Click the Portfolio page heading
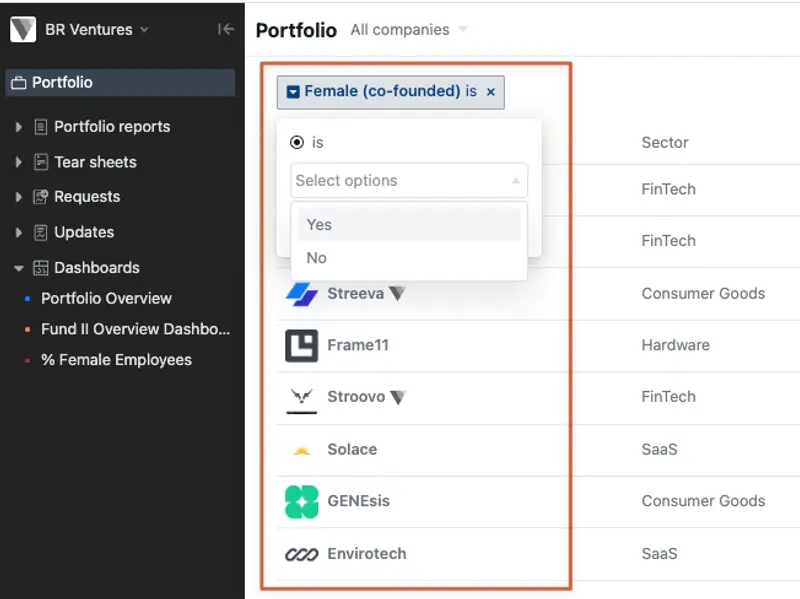The height and width of the screenshot is (599, 800). tap(296, 30)
